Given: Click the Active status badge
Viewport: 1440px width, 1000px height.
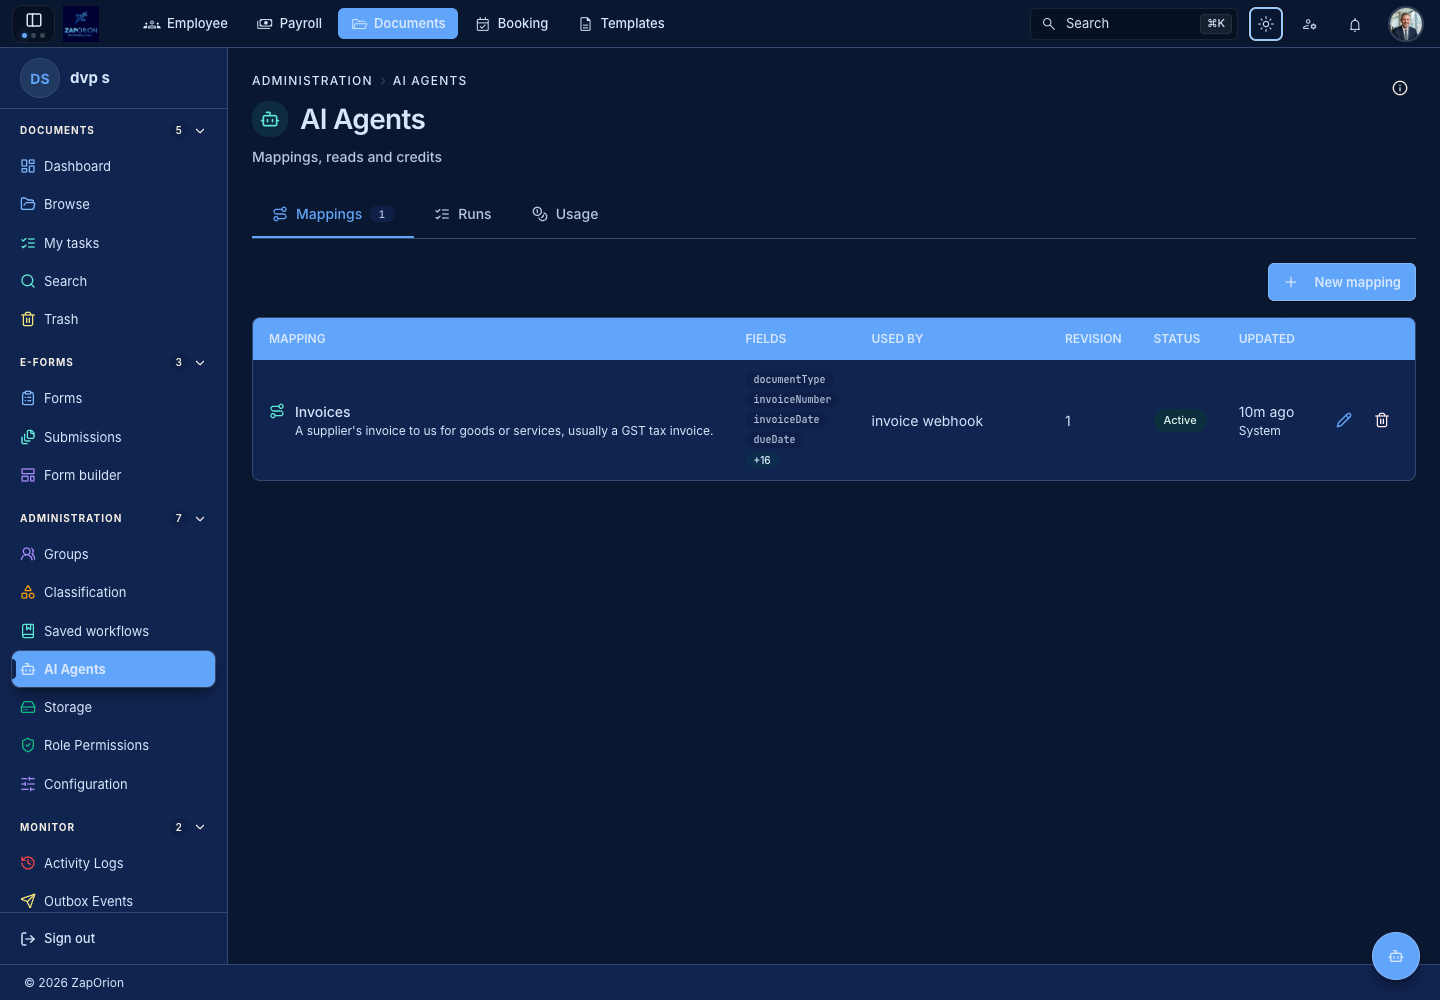Looking at the screenshot, I should (x=1180, y=420).
